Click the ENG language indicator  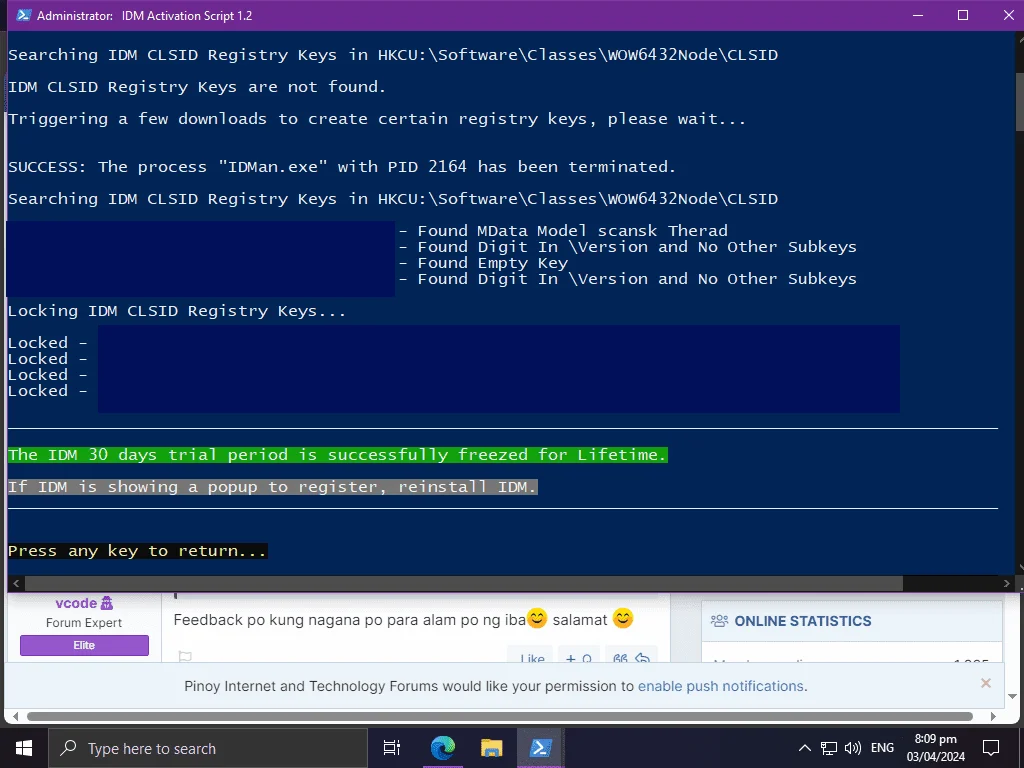[x=882, y=748]
